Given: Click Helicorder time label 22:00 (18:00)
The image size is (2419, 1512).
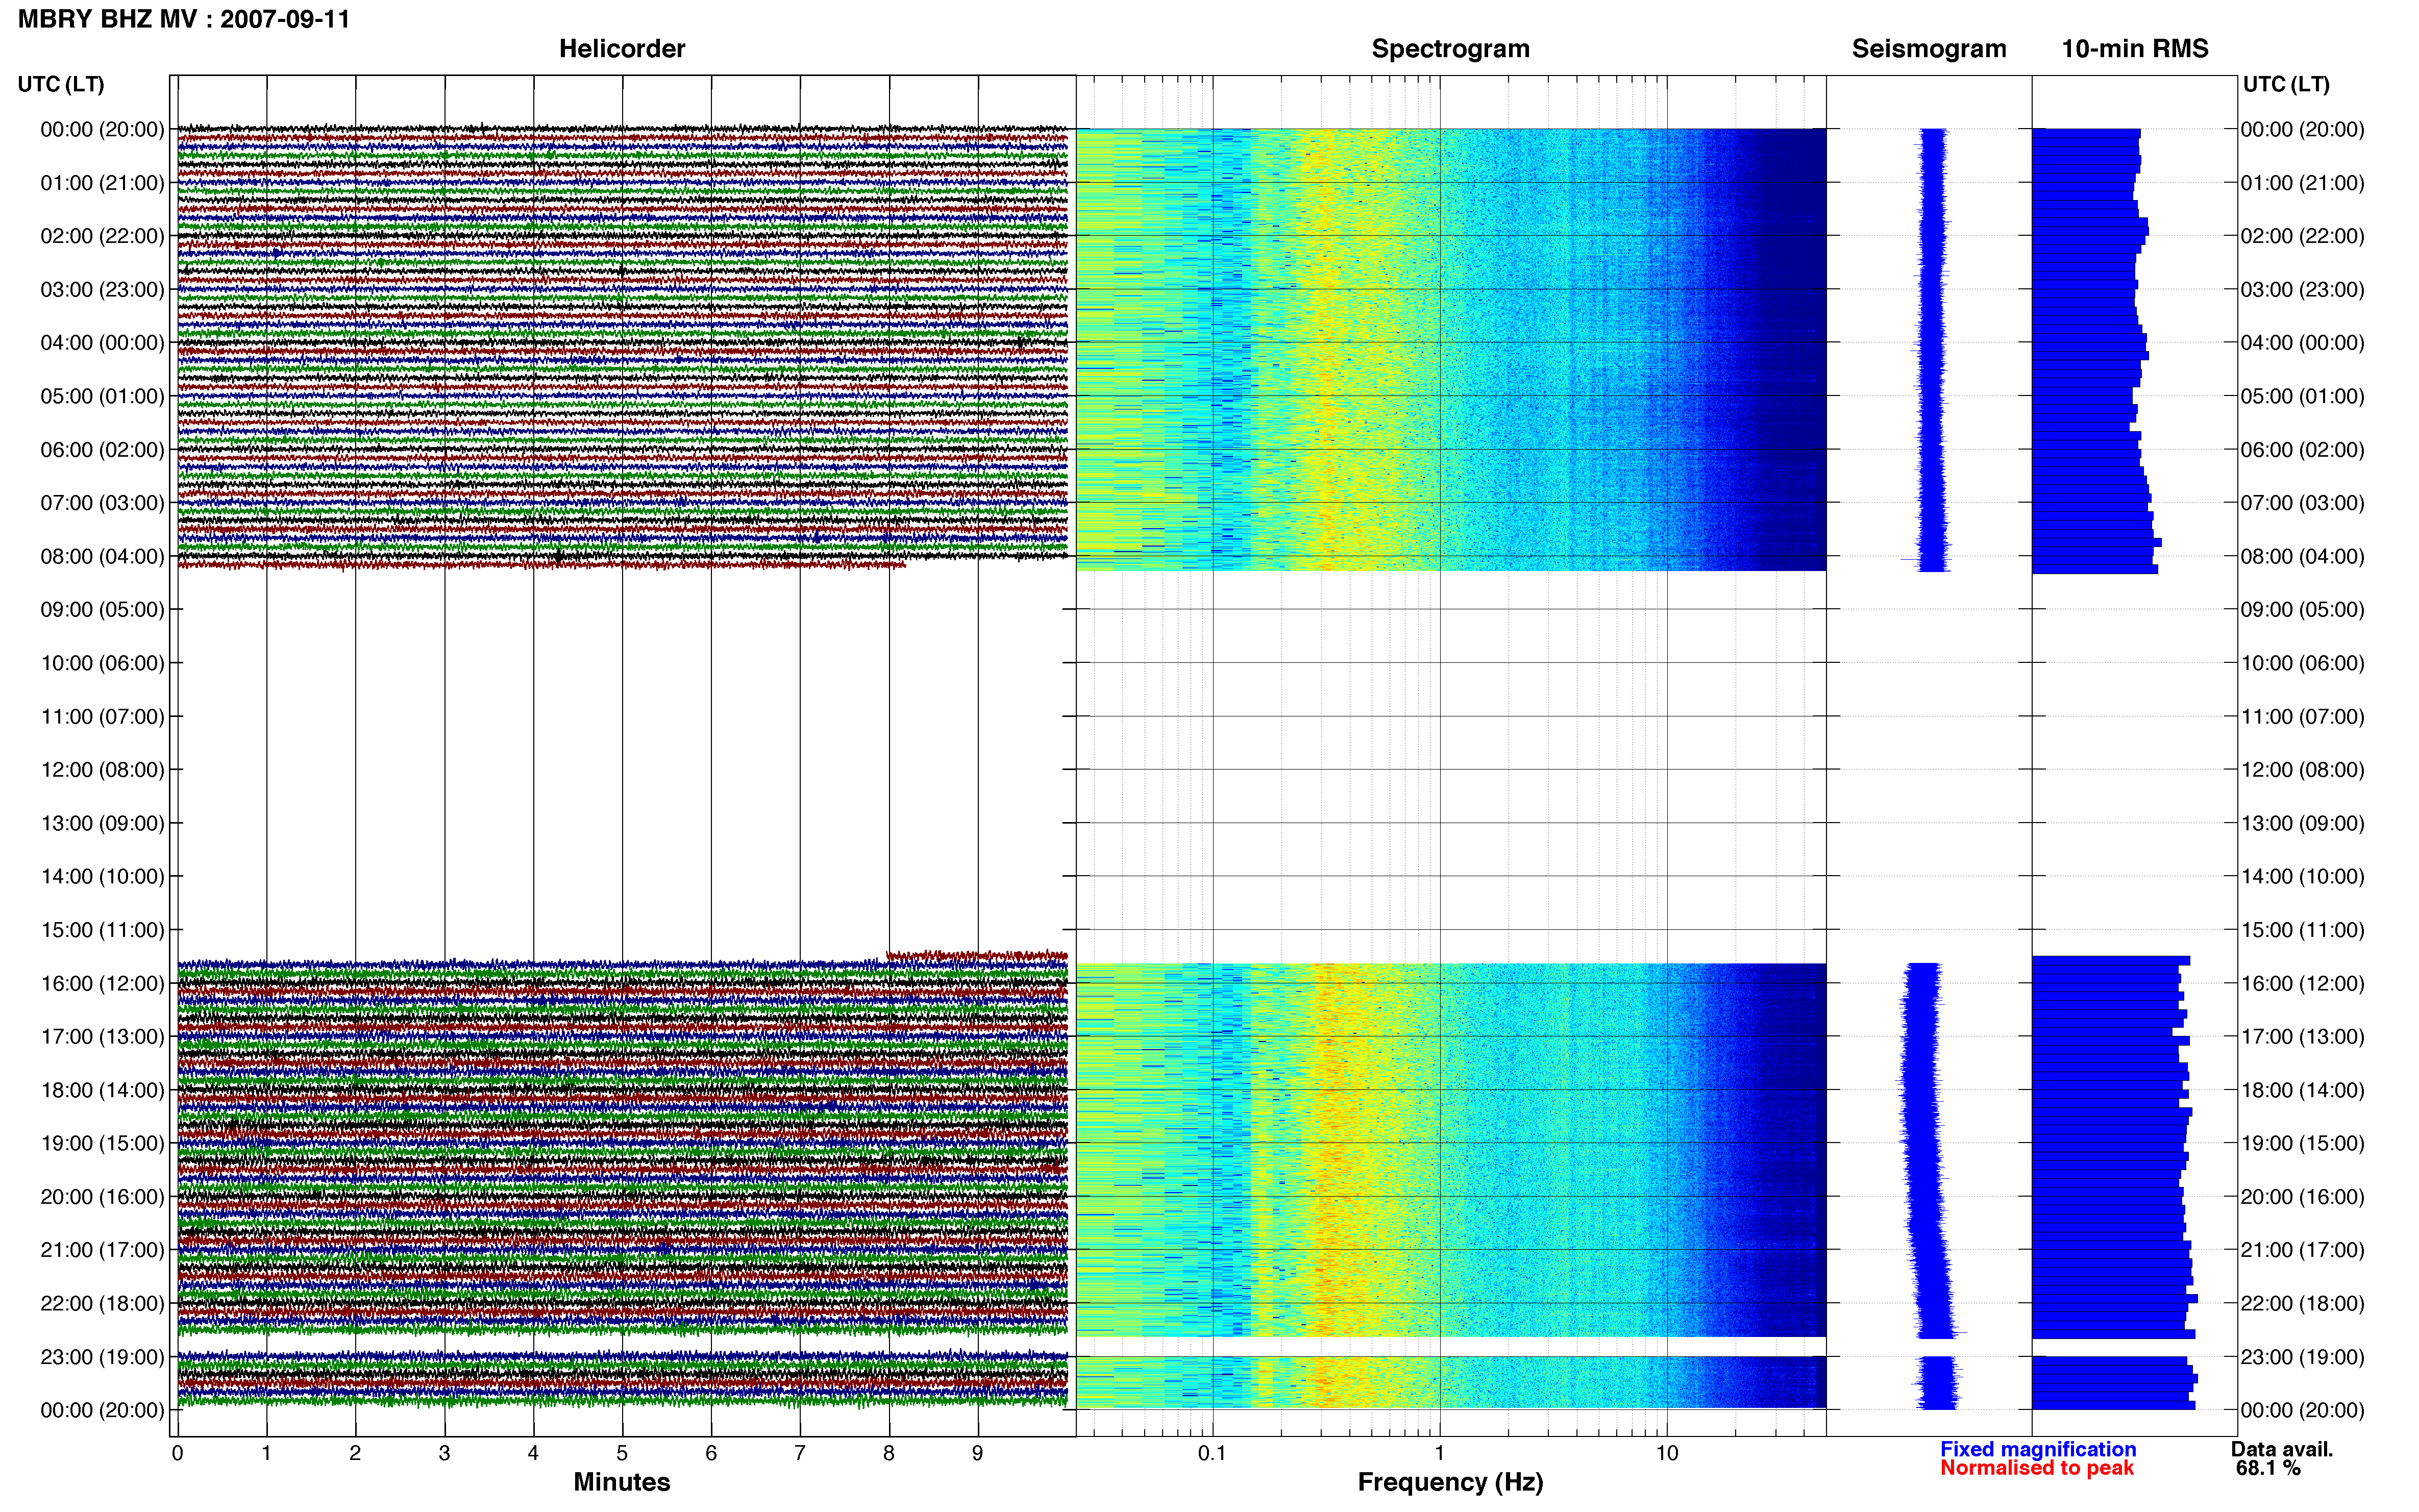Looking at the screenshot, I should coord(102,1304).
